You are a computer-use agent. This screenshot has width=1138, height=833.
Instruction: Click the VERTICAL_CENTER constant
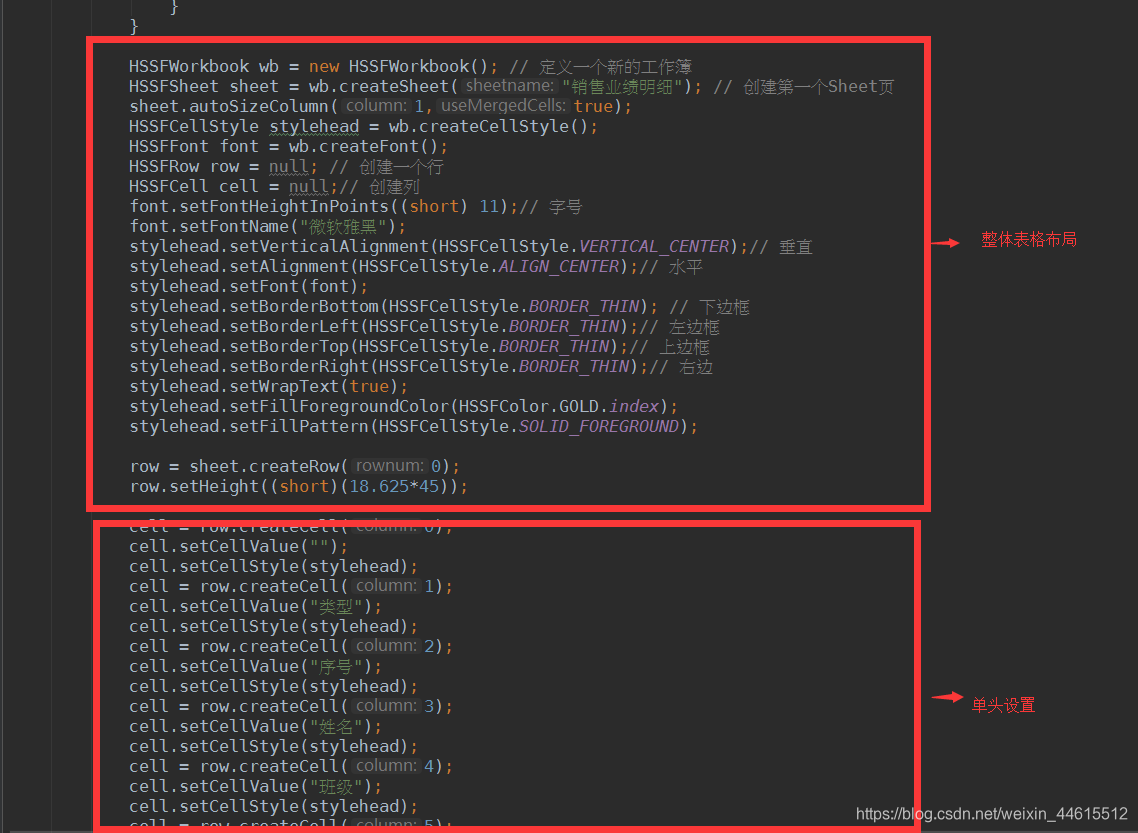(654, 247)
